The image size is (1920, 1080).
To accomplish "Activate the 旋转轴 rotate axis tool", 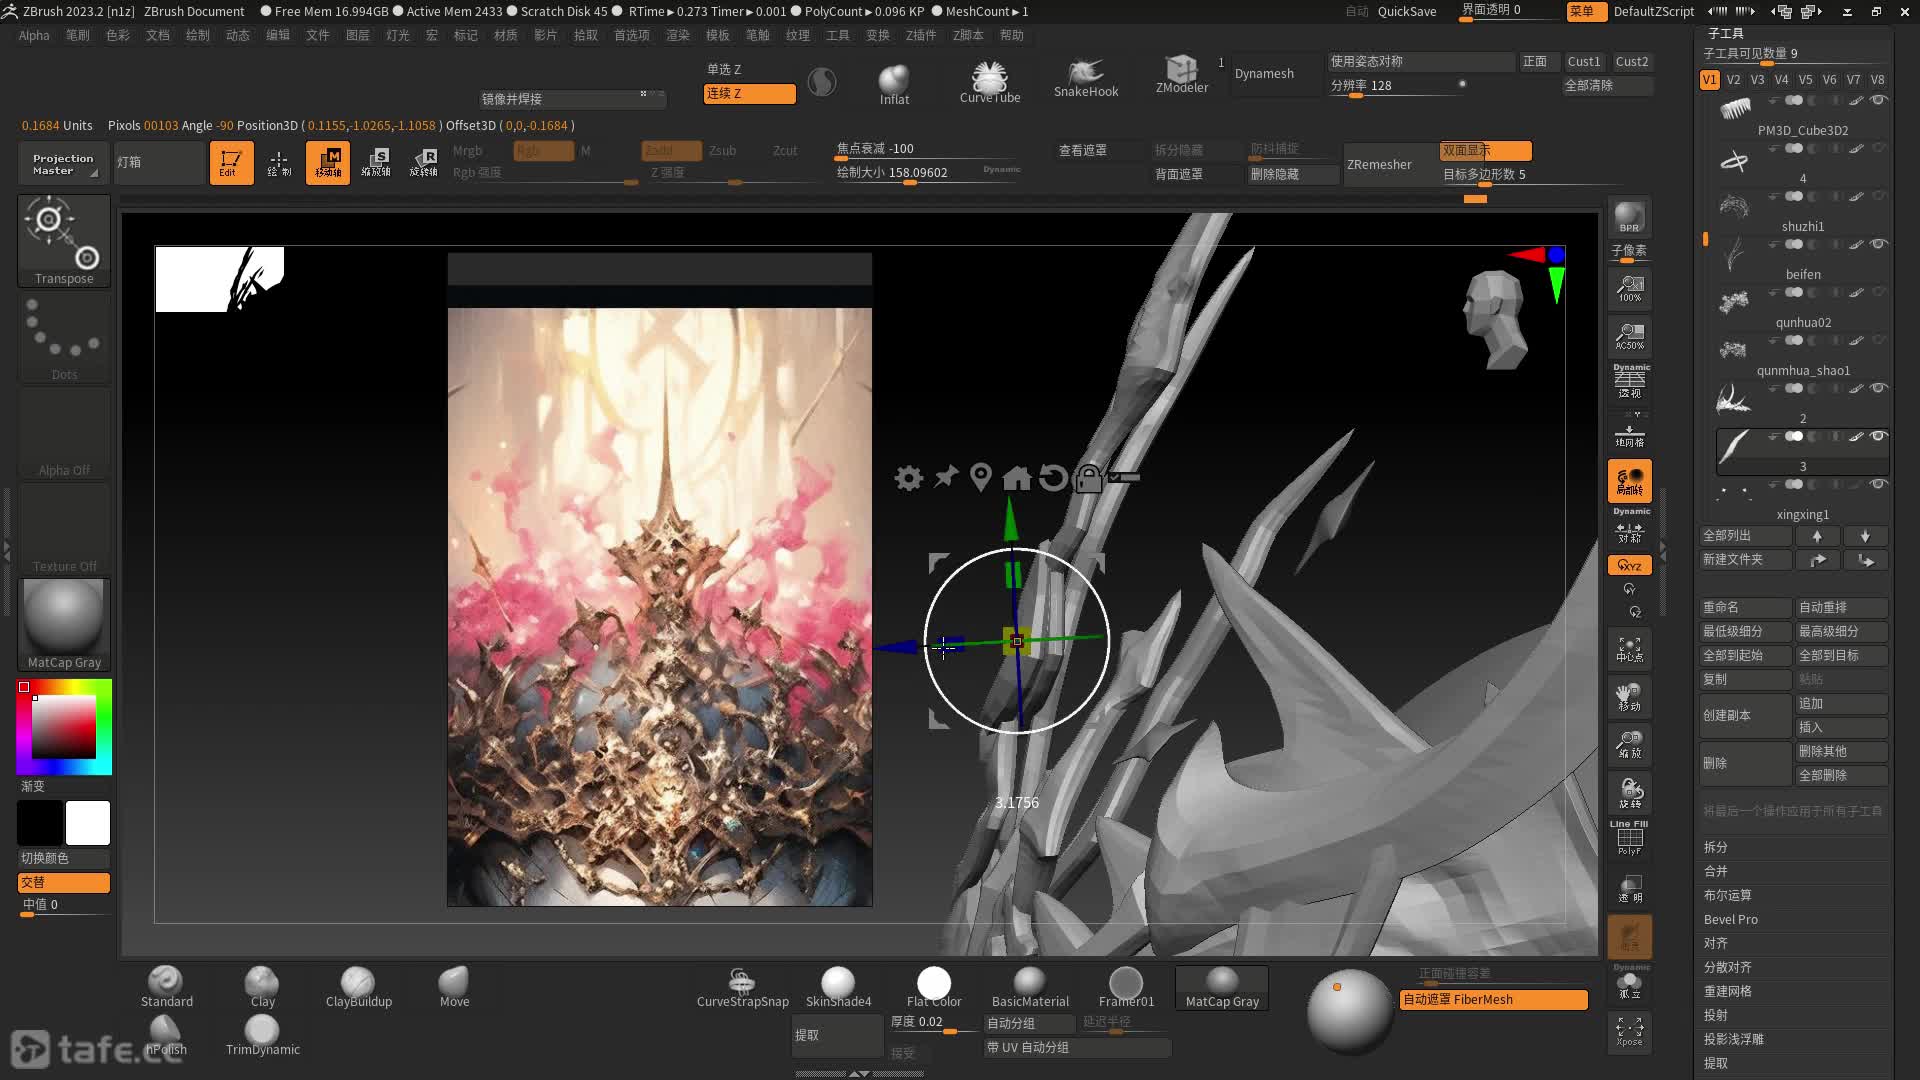I will coord(424,163).
